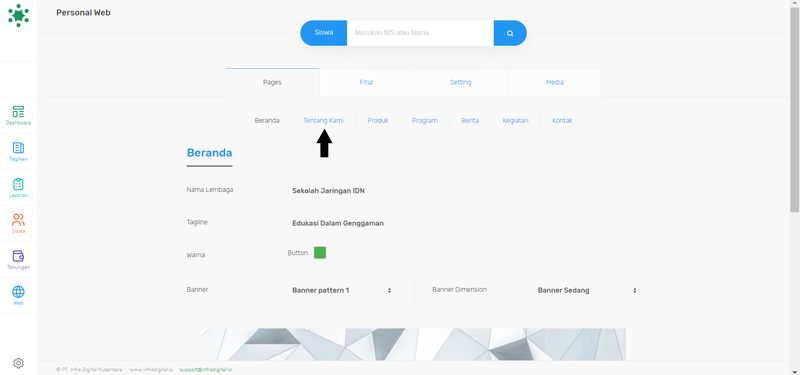800x375 pixels.
Task: Click the green star logo icon
Action: [18, 15]
